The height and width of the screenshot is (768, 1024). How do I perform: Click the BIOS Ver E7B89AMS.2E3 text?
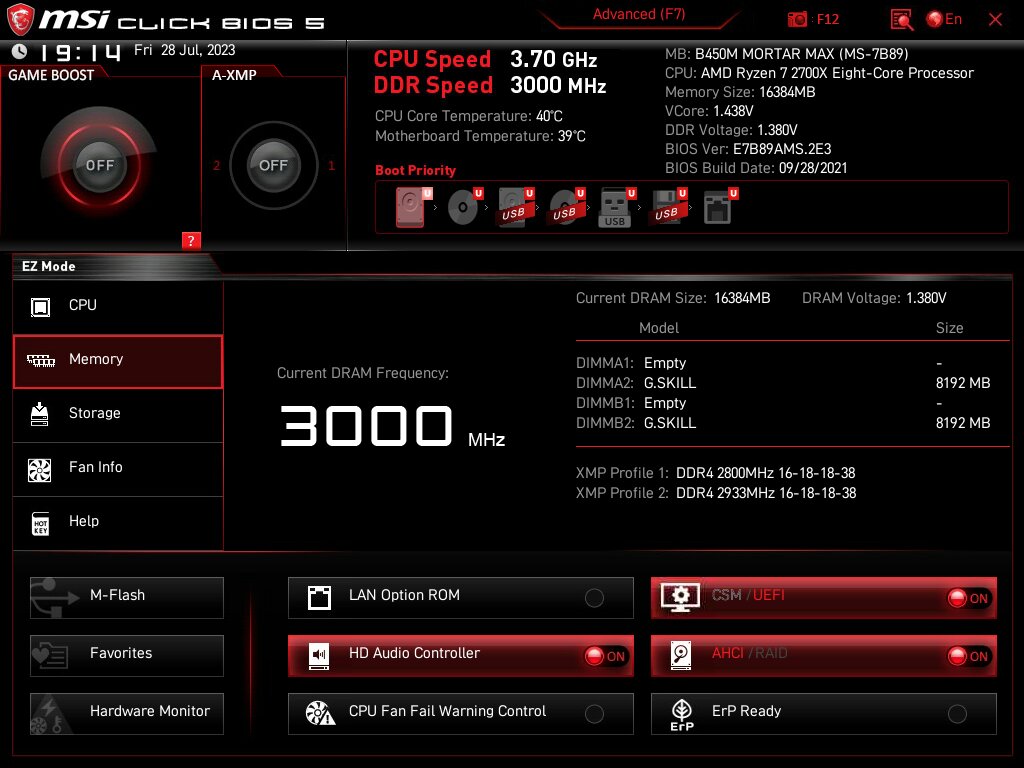748,149
